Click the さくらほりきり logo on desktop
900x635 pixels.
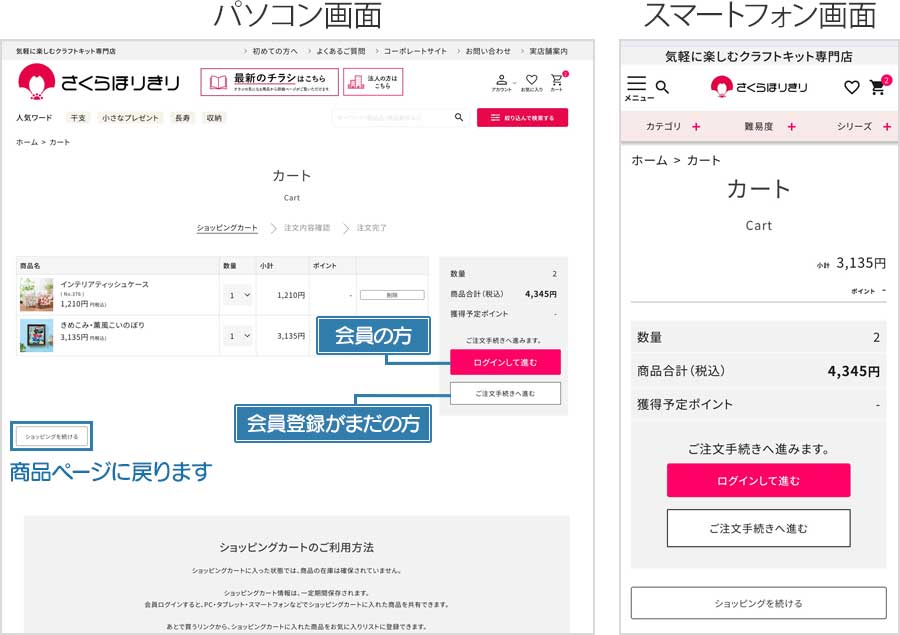point(98,83)
